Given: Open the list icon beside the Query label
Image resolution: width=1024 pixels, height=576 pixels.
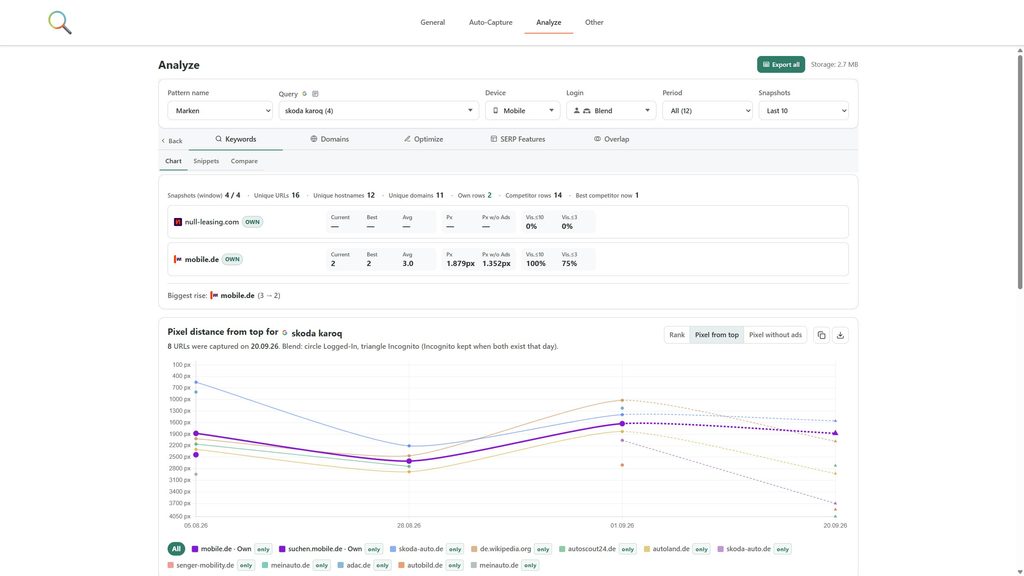Looking at the screenshot, I should [315, 94].
